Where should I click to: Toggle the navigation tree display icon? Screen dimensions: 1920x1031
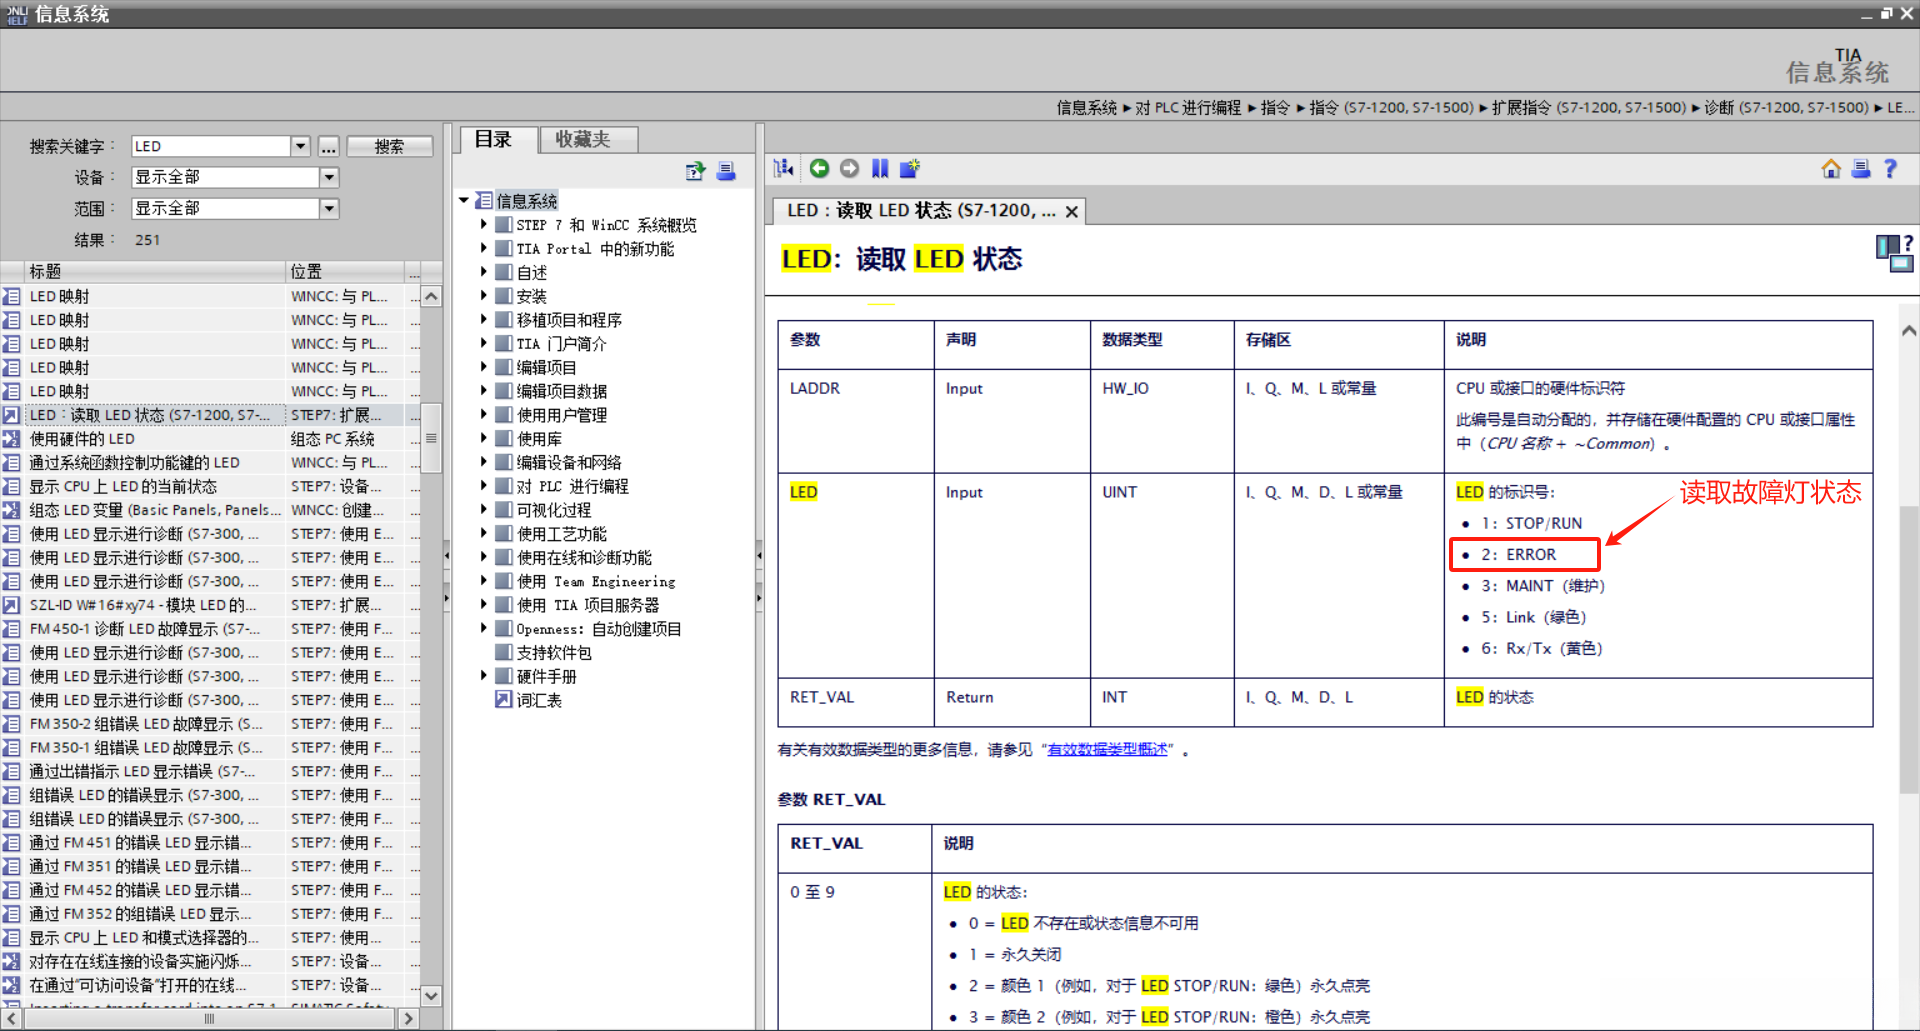(x=784, y=169)
